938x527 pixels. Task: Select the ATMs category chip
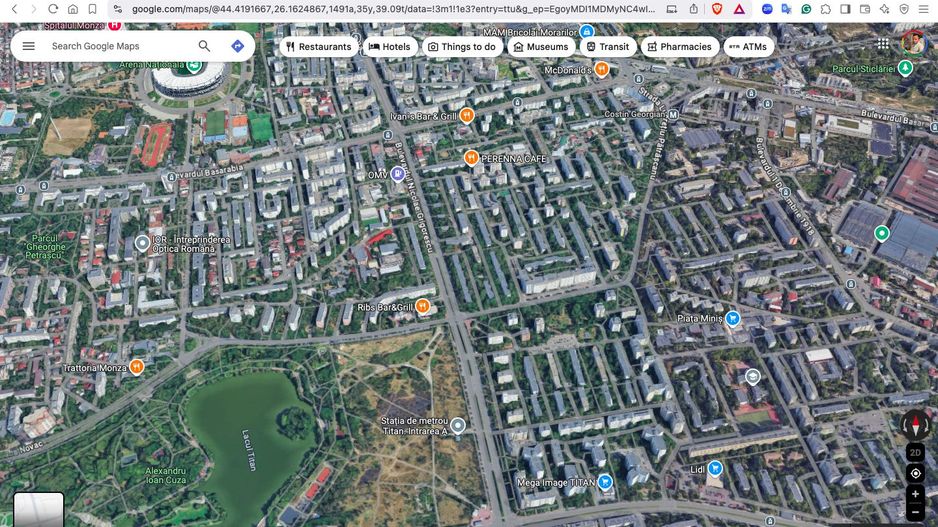748,47
